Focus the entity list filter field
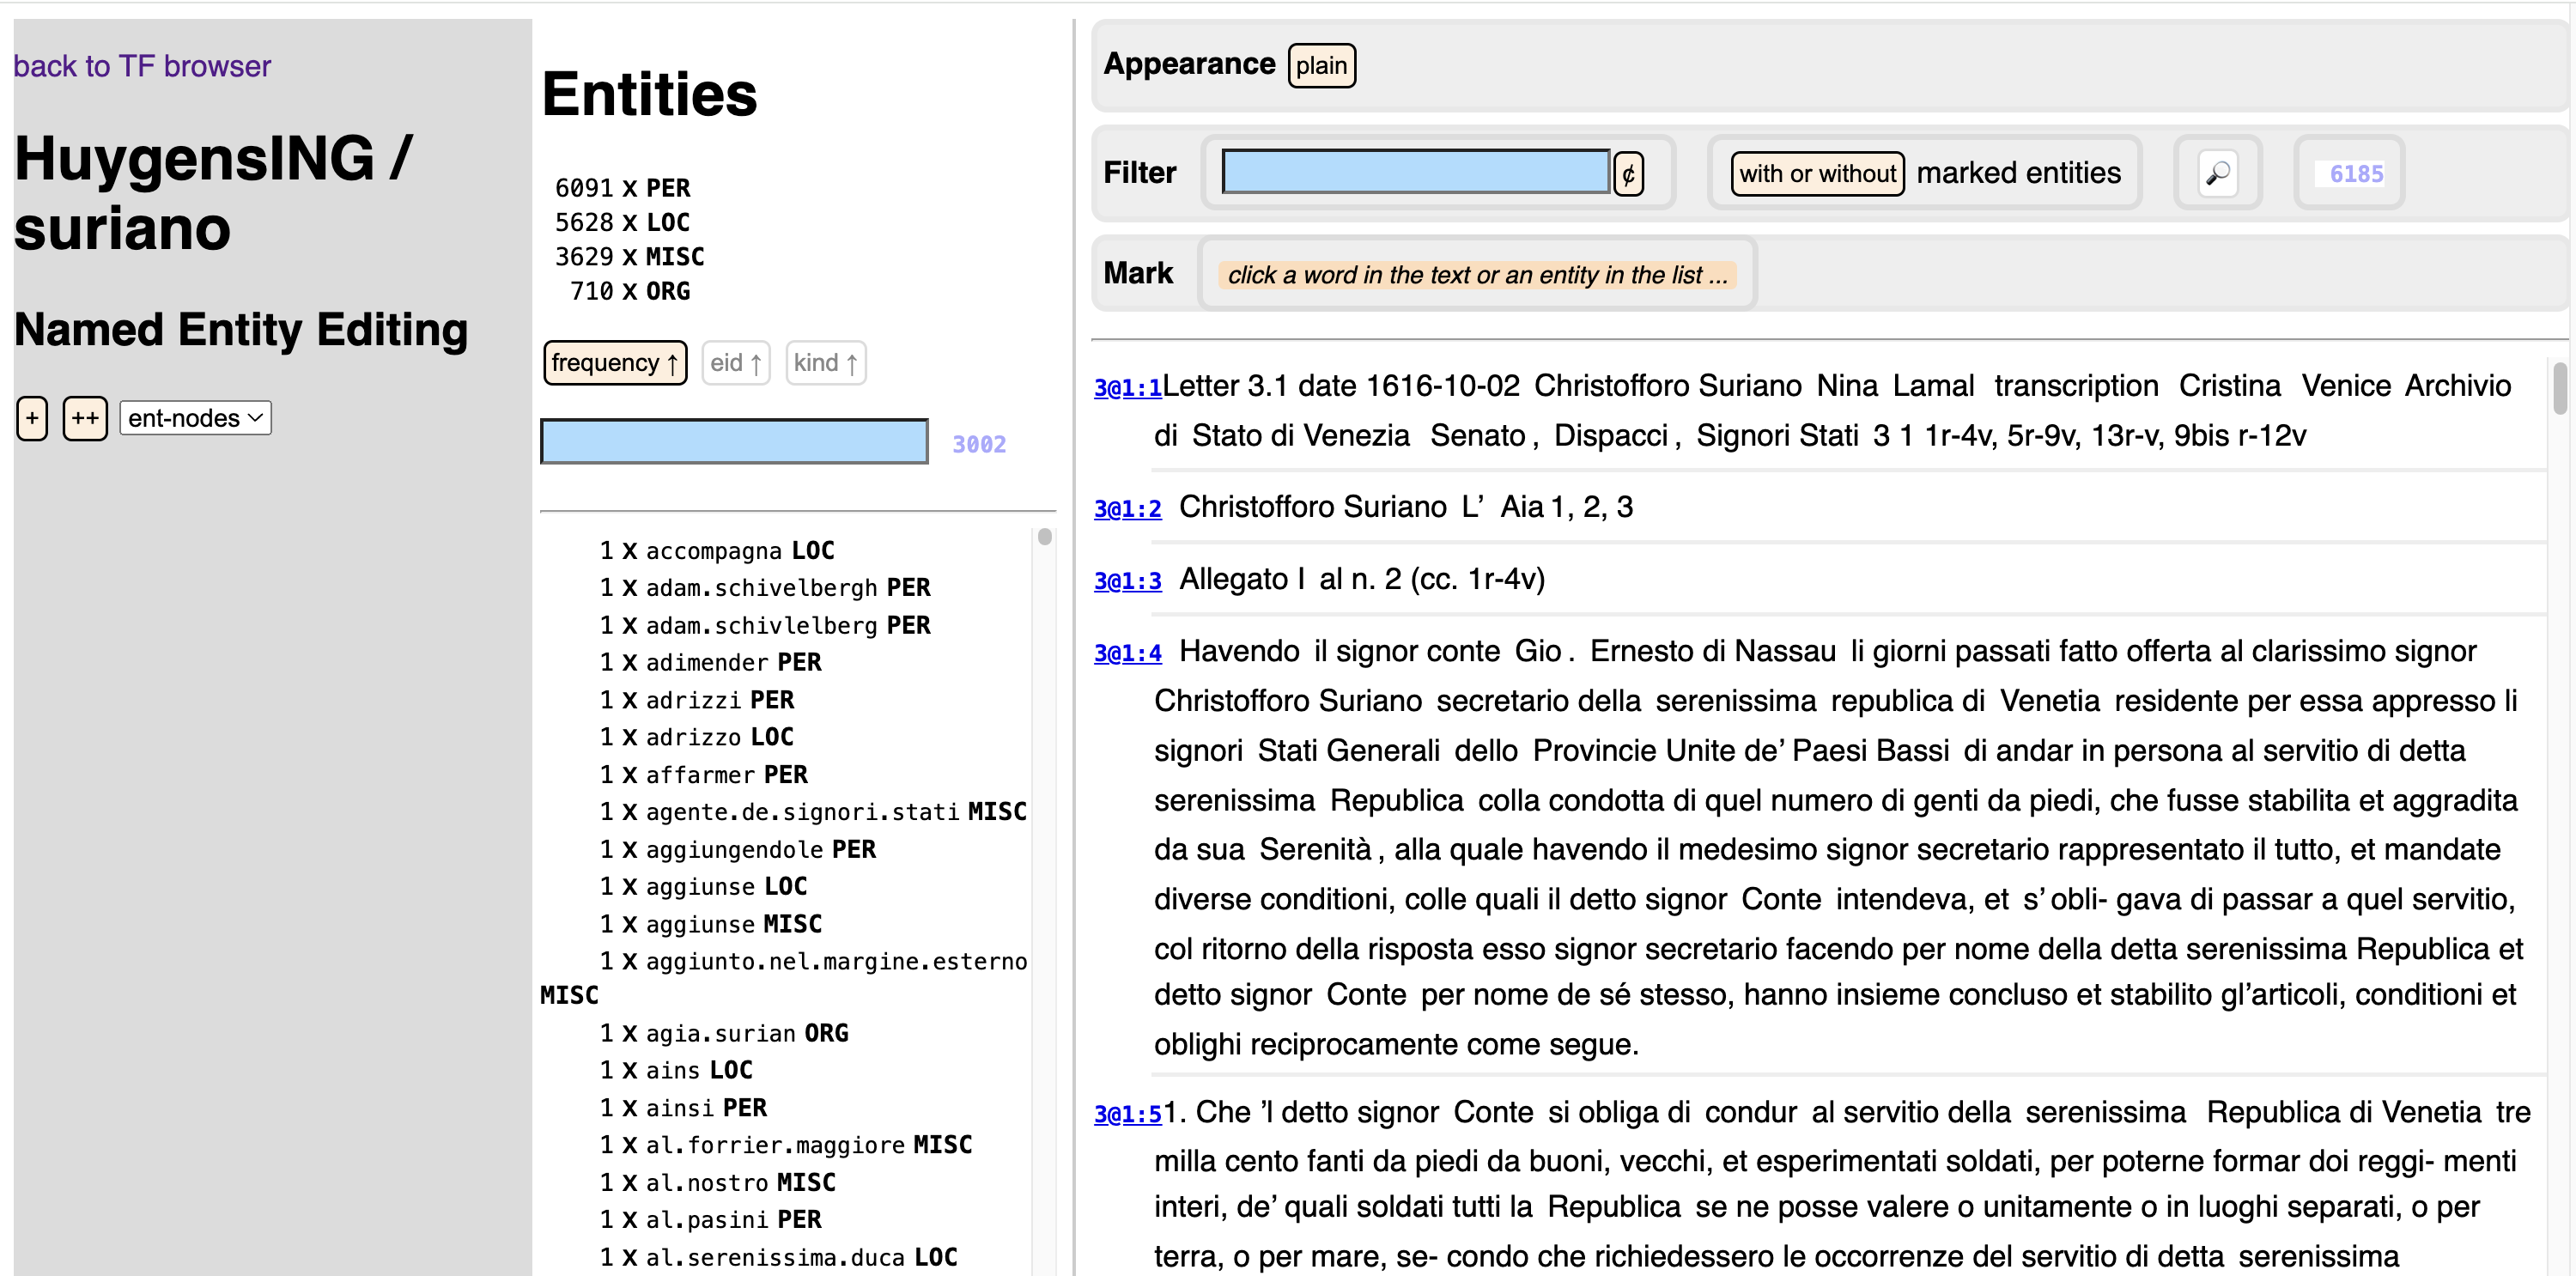This screenshot has height=1276, width=2576. tap(734, 441)
